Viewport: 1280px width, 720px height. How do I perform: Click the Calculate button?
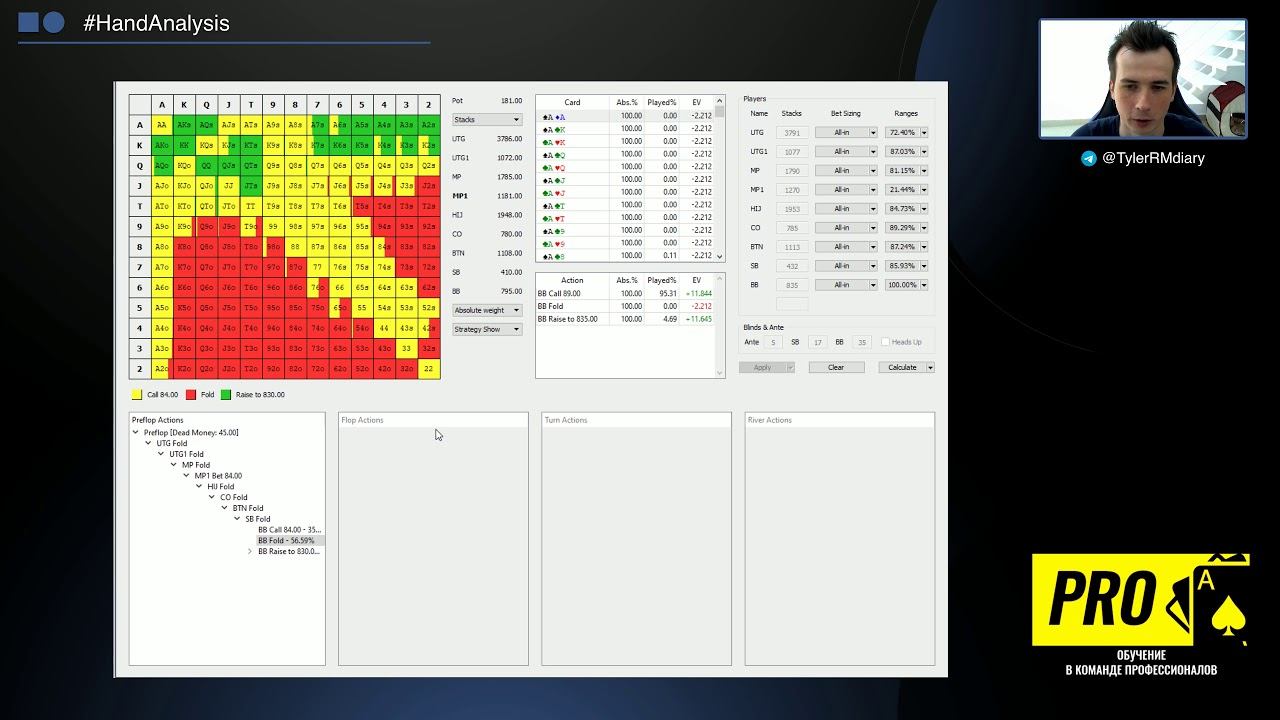[x=902, y=367]
